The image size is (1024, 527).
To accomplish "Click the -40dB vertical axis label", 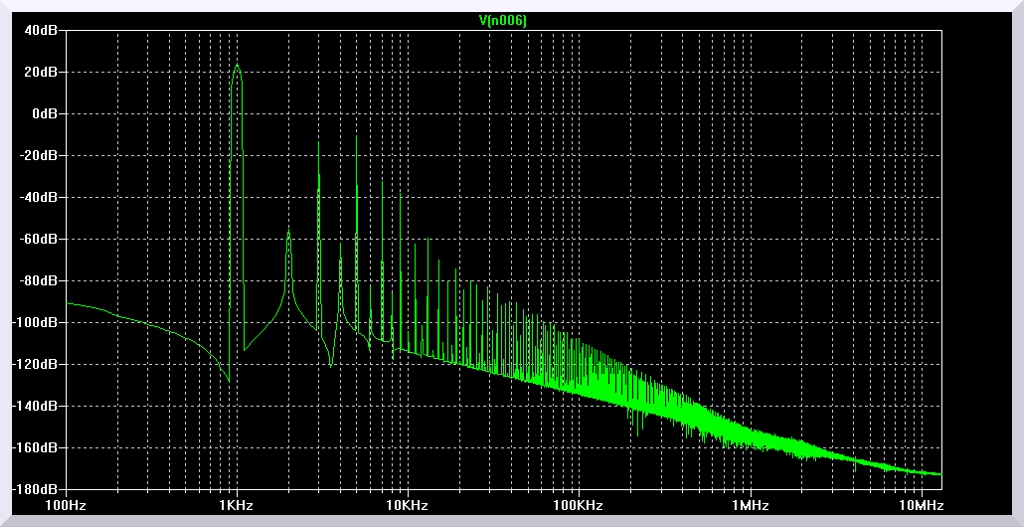I will click(x=41, y=197).
